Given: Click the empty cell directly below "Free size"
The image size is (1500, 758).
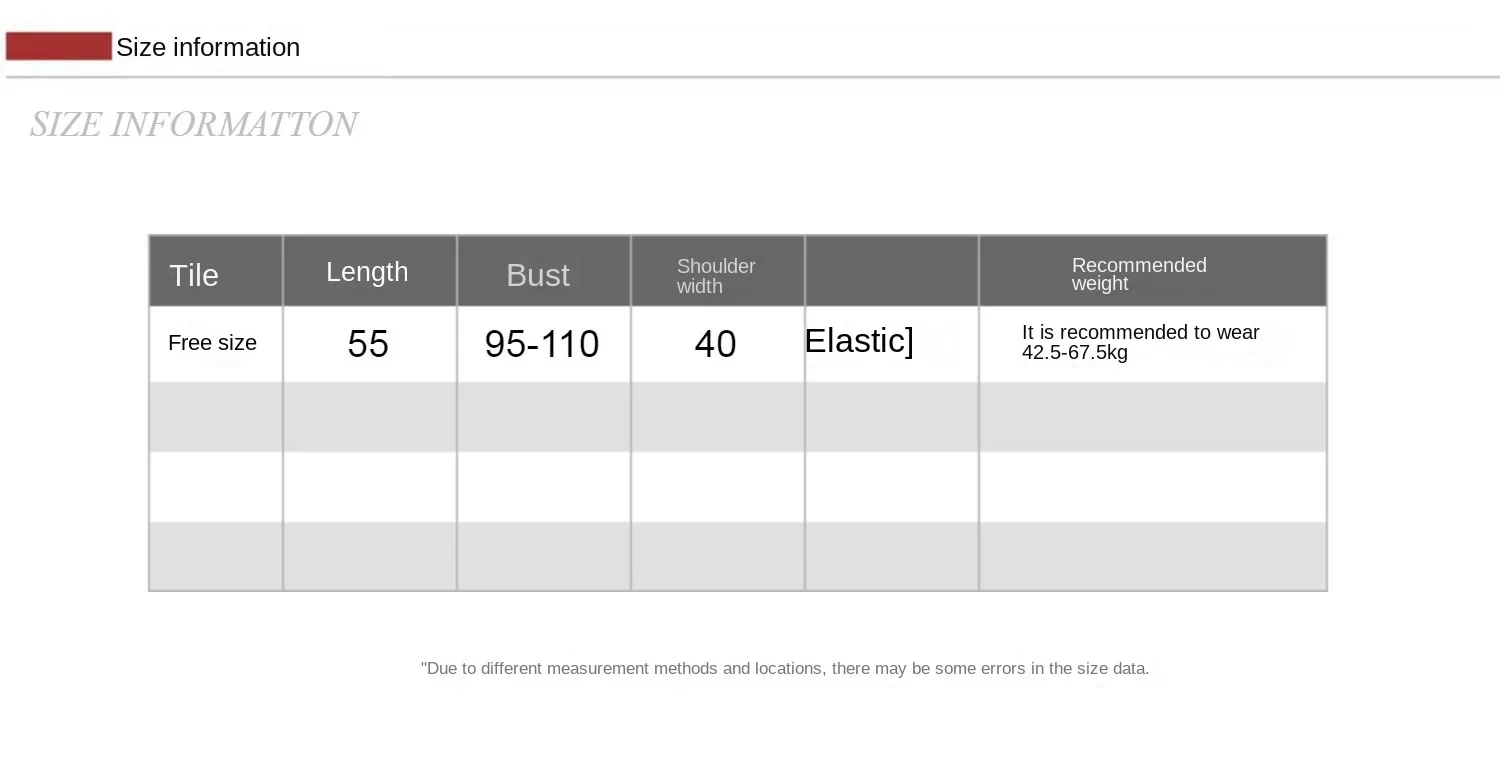Looking at the screenshot, I should point(216,417).
